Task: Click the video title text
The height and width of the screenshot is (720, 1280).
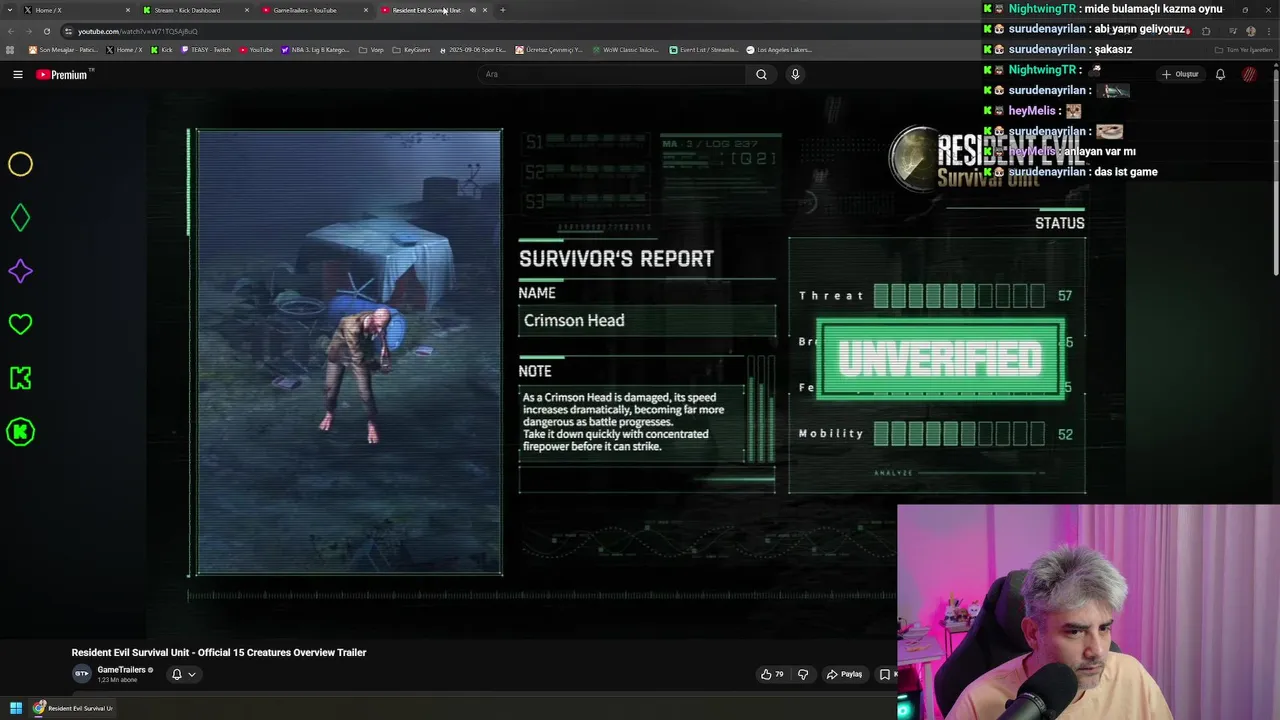Action: pyautogui.click(x=219, y=652)
